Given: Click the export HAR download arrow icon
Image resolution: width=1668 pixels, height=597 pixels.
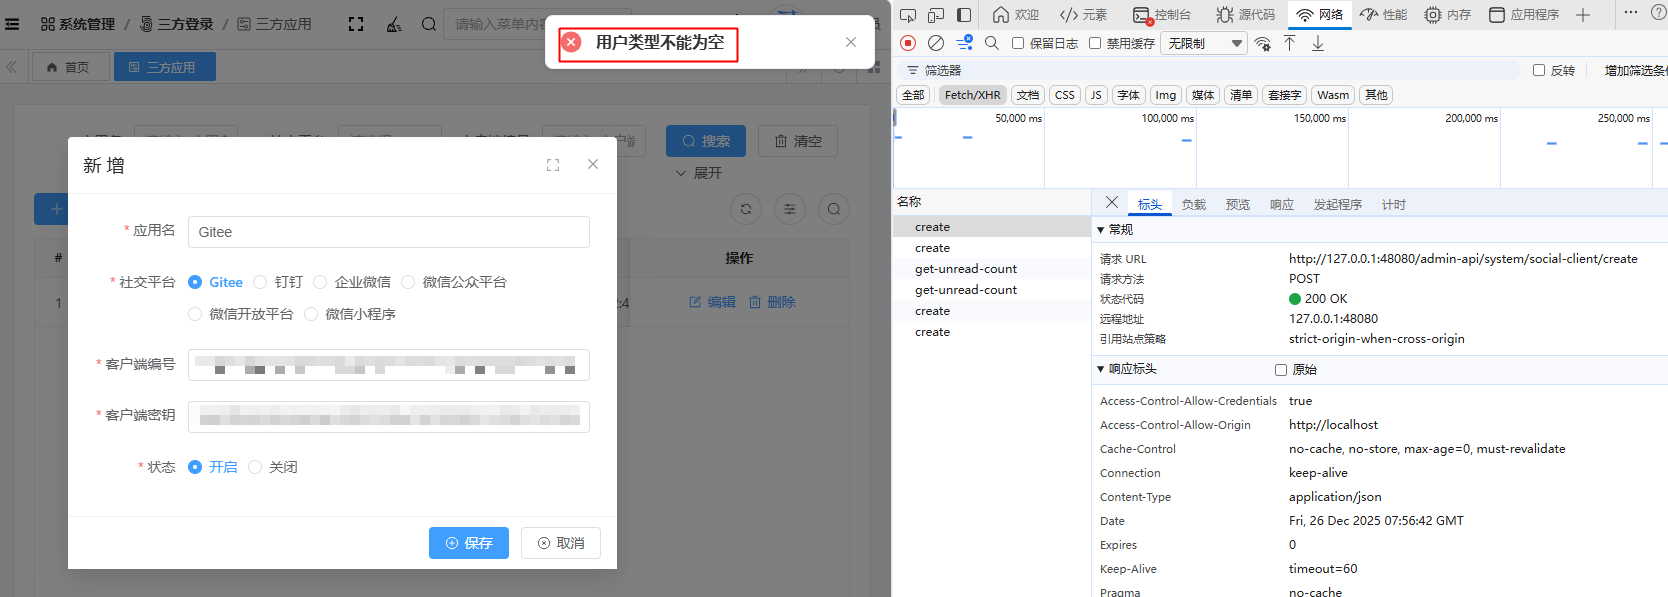Looking at the screenshot, I should (1318, 43).
